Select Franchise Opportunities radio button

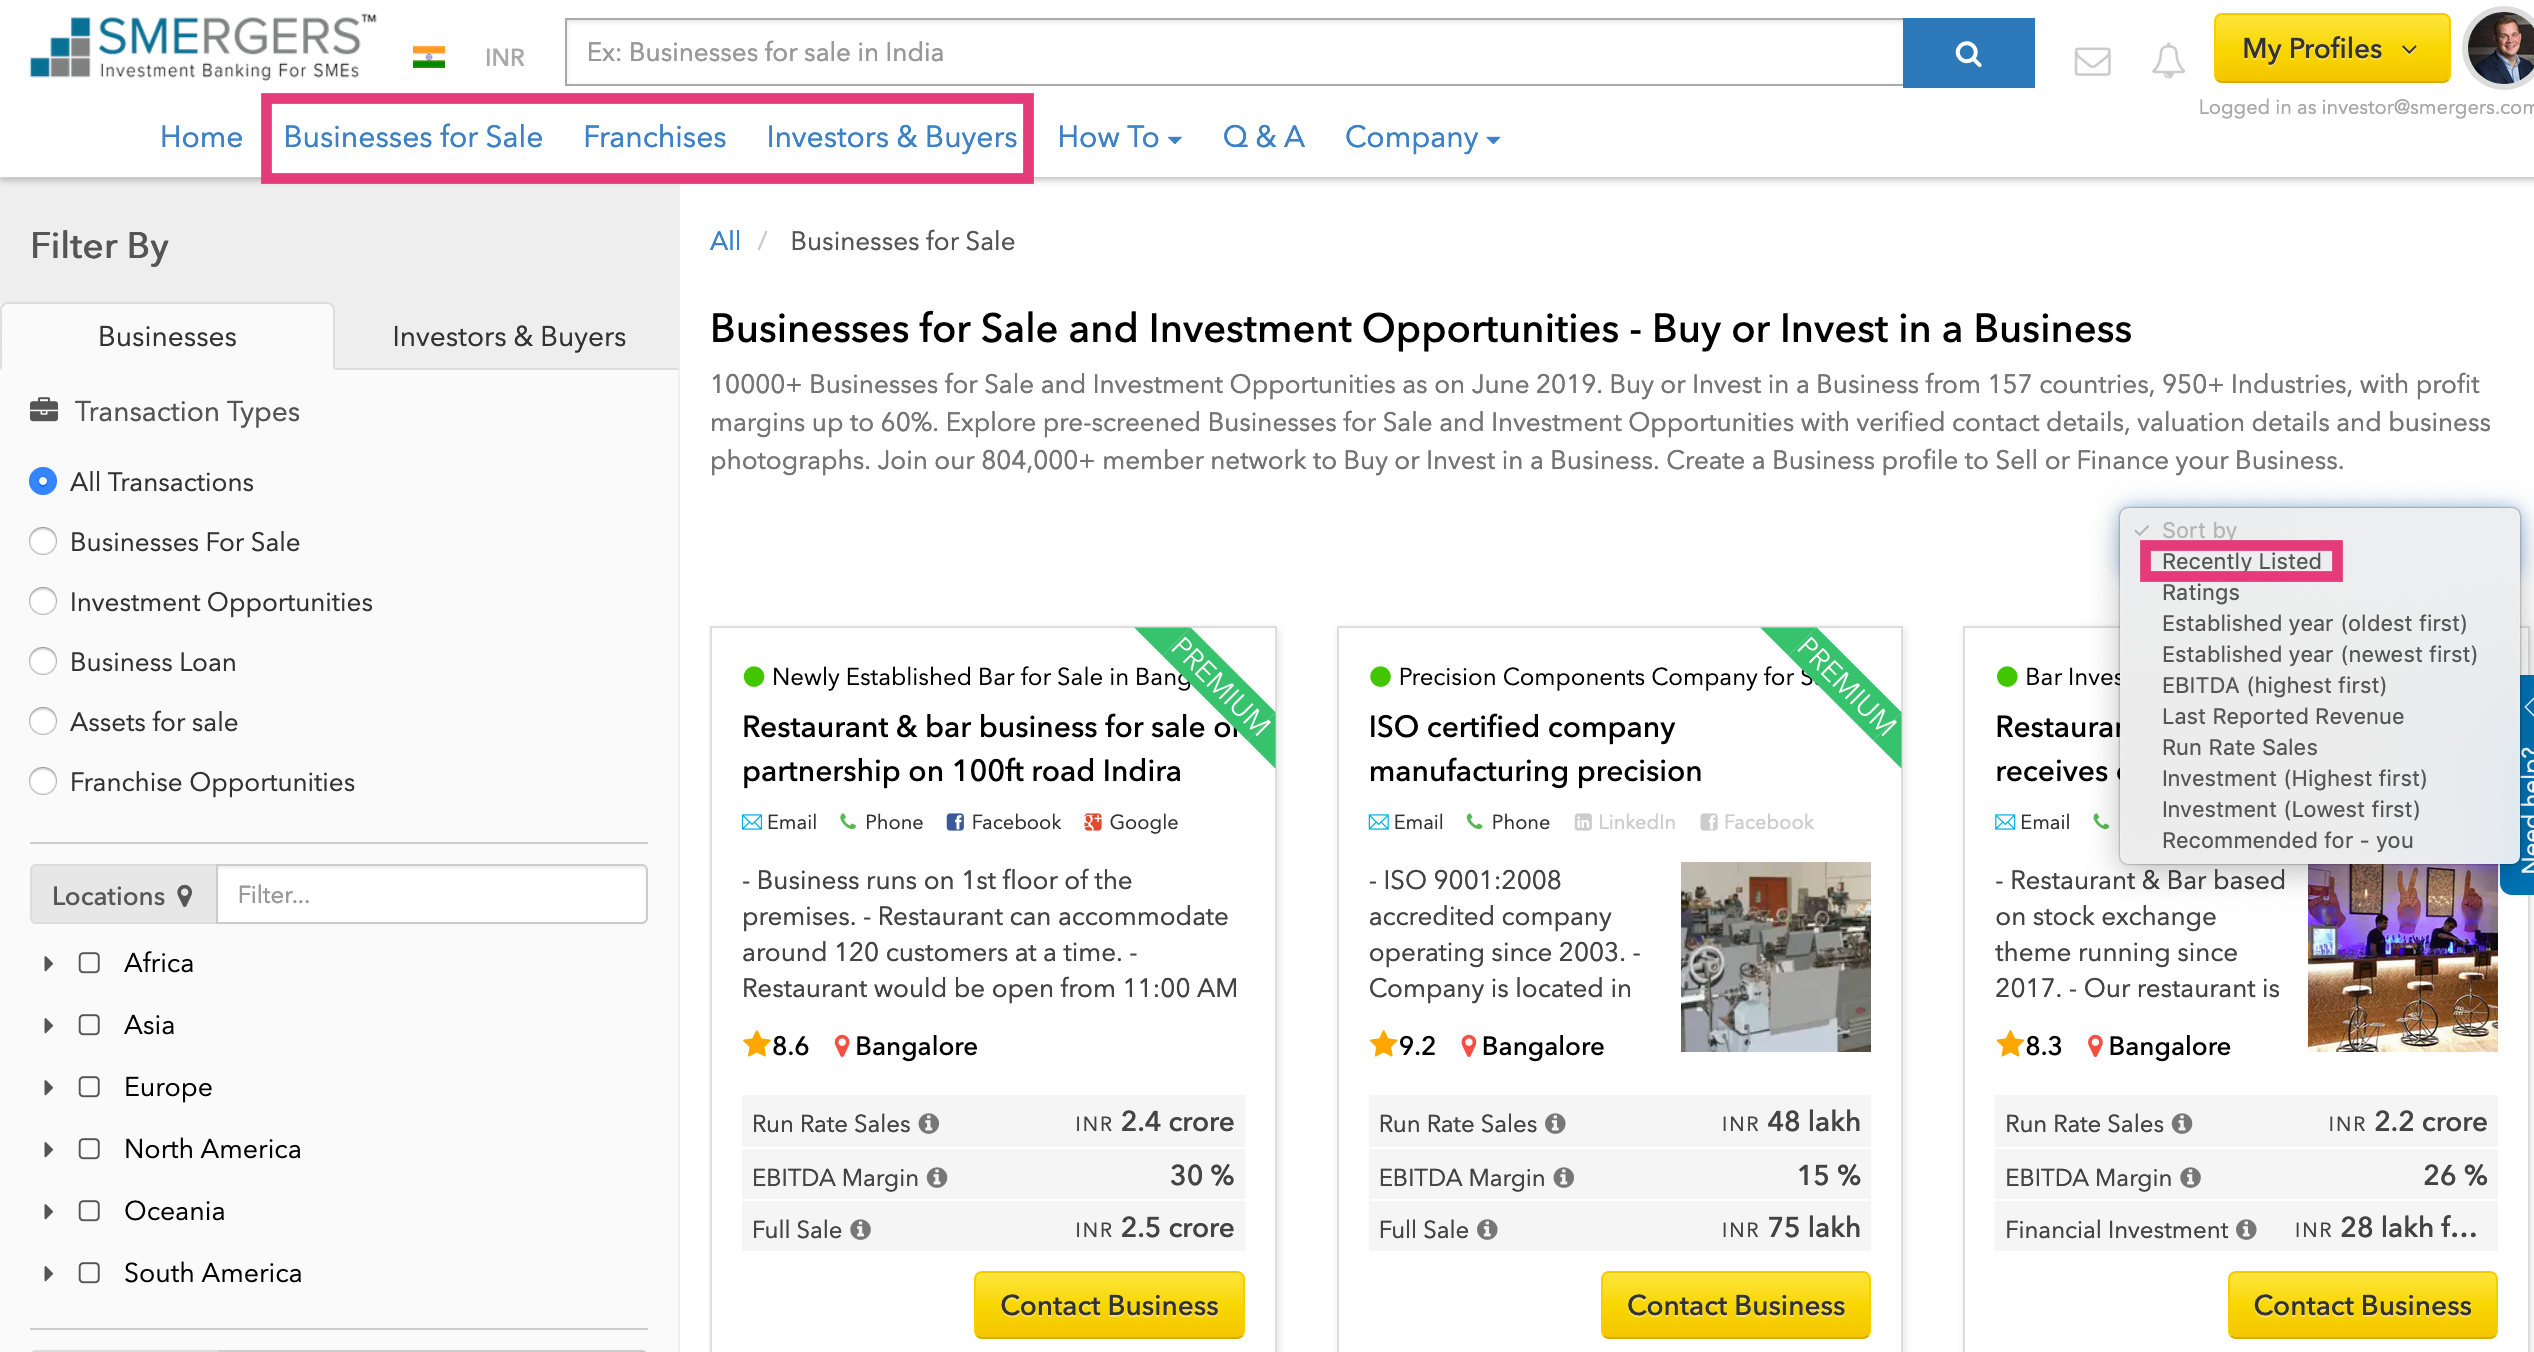coord(43,782)
